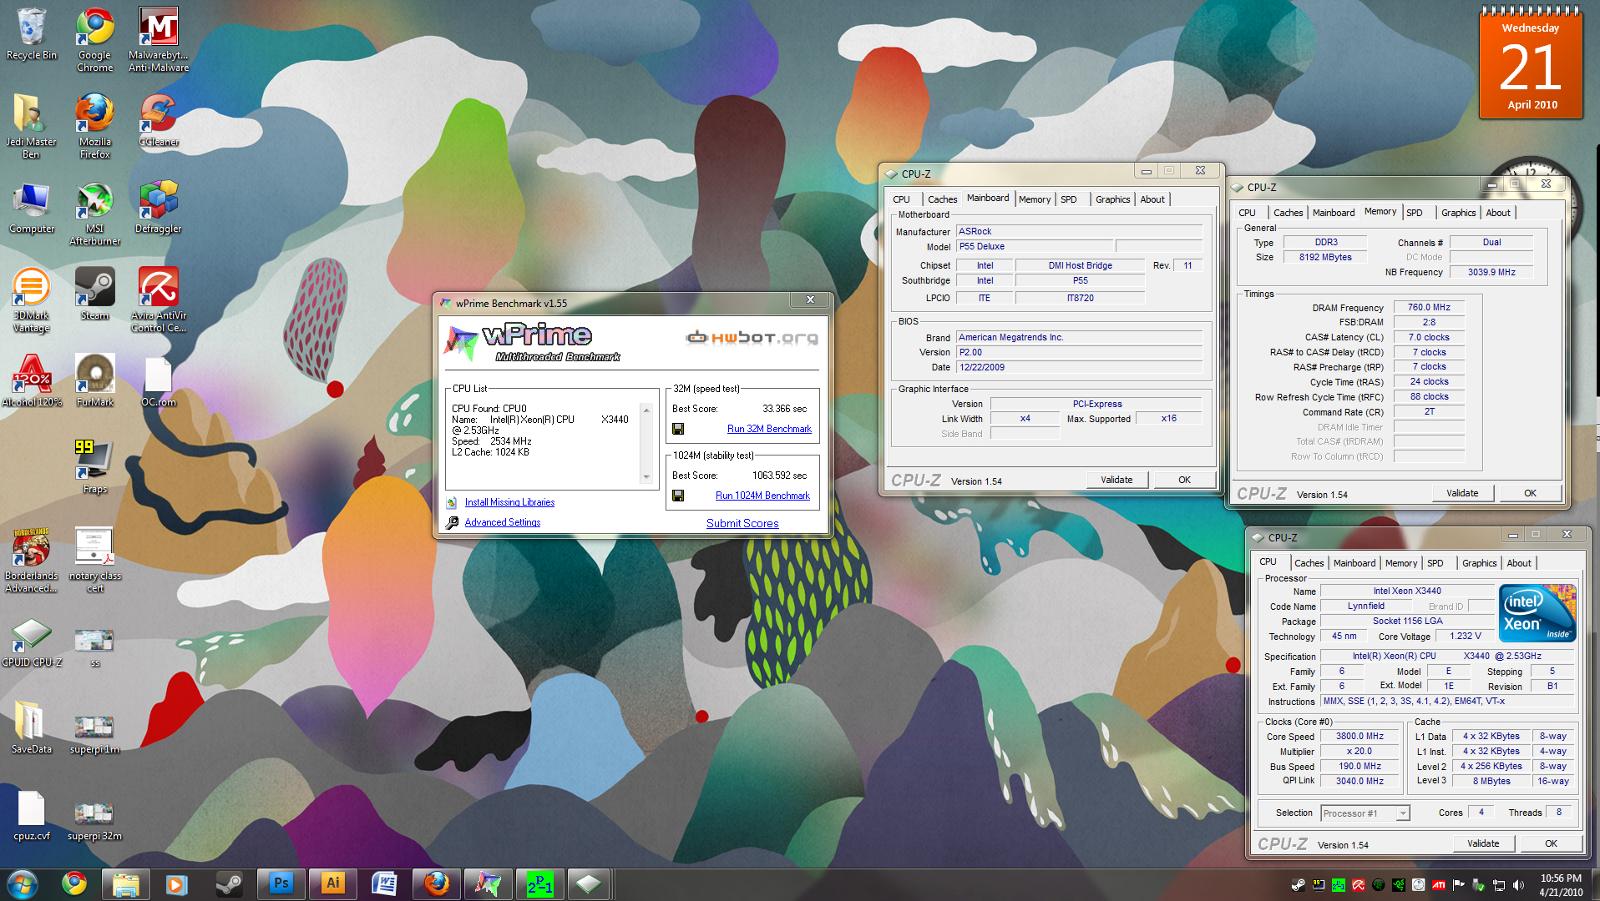This screenshot has width=1600, height=901.
Task: Open FurMark desktop shortcut
Action: pyautogui.click(x=94, y=382)
